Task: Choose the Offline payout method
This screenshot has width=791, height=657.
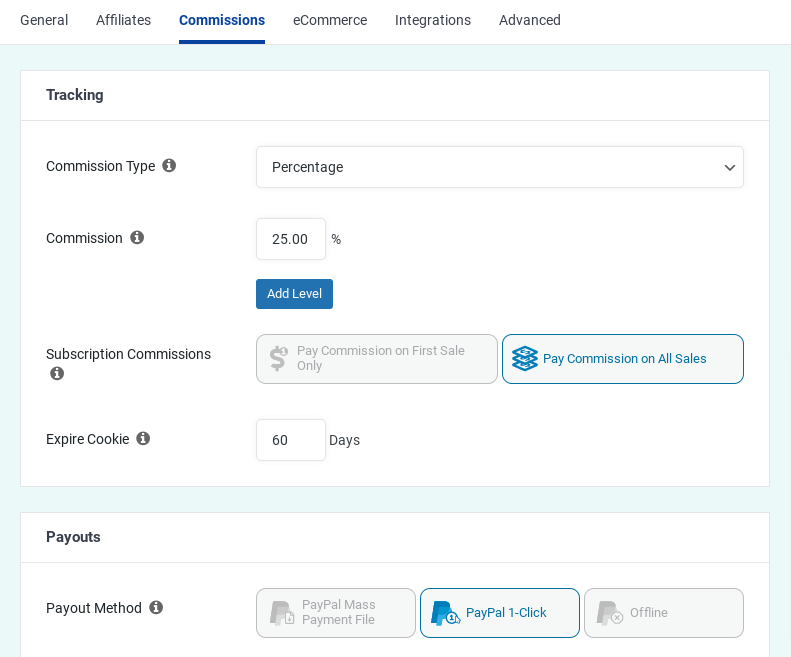Action: tap(664, 613)
